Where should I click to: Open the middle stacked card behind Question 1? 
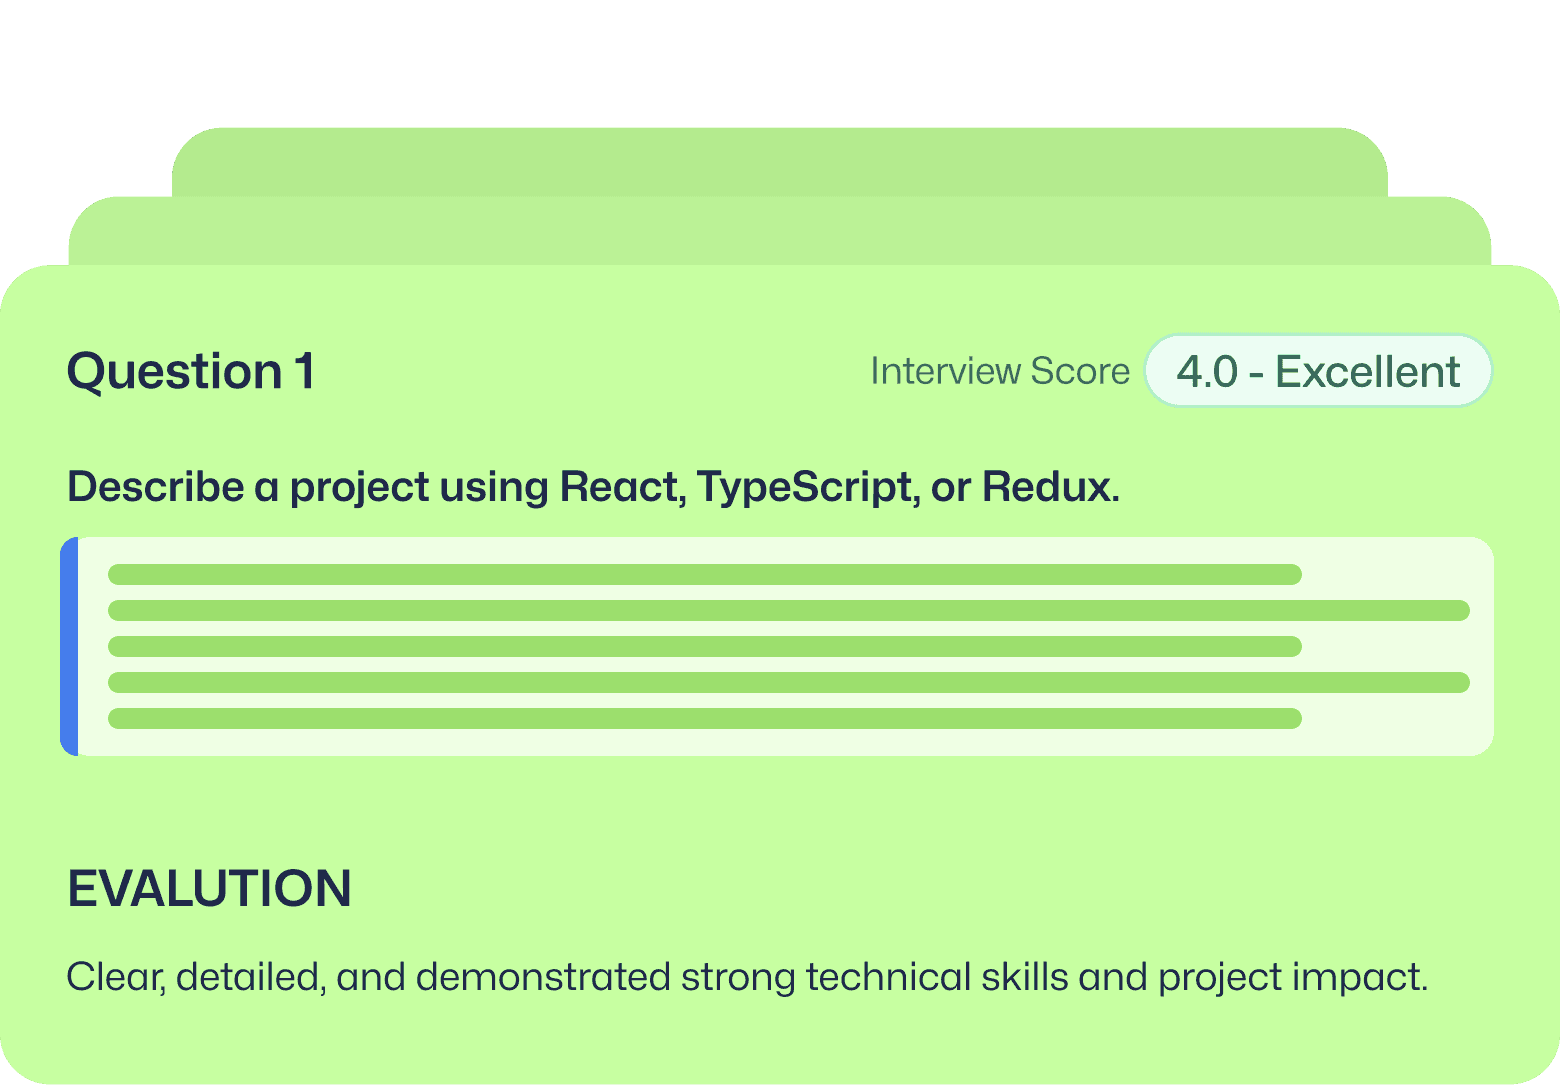click(780, 231)
